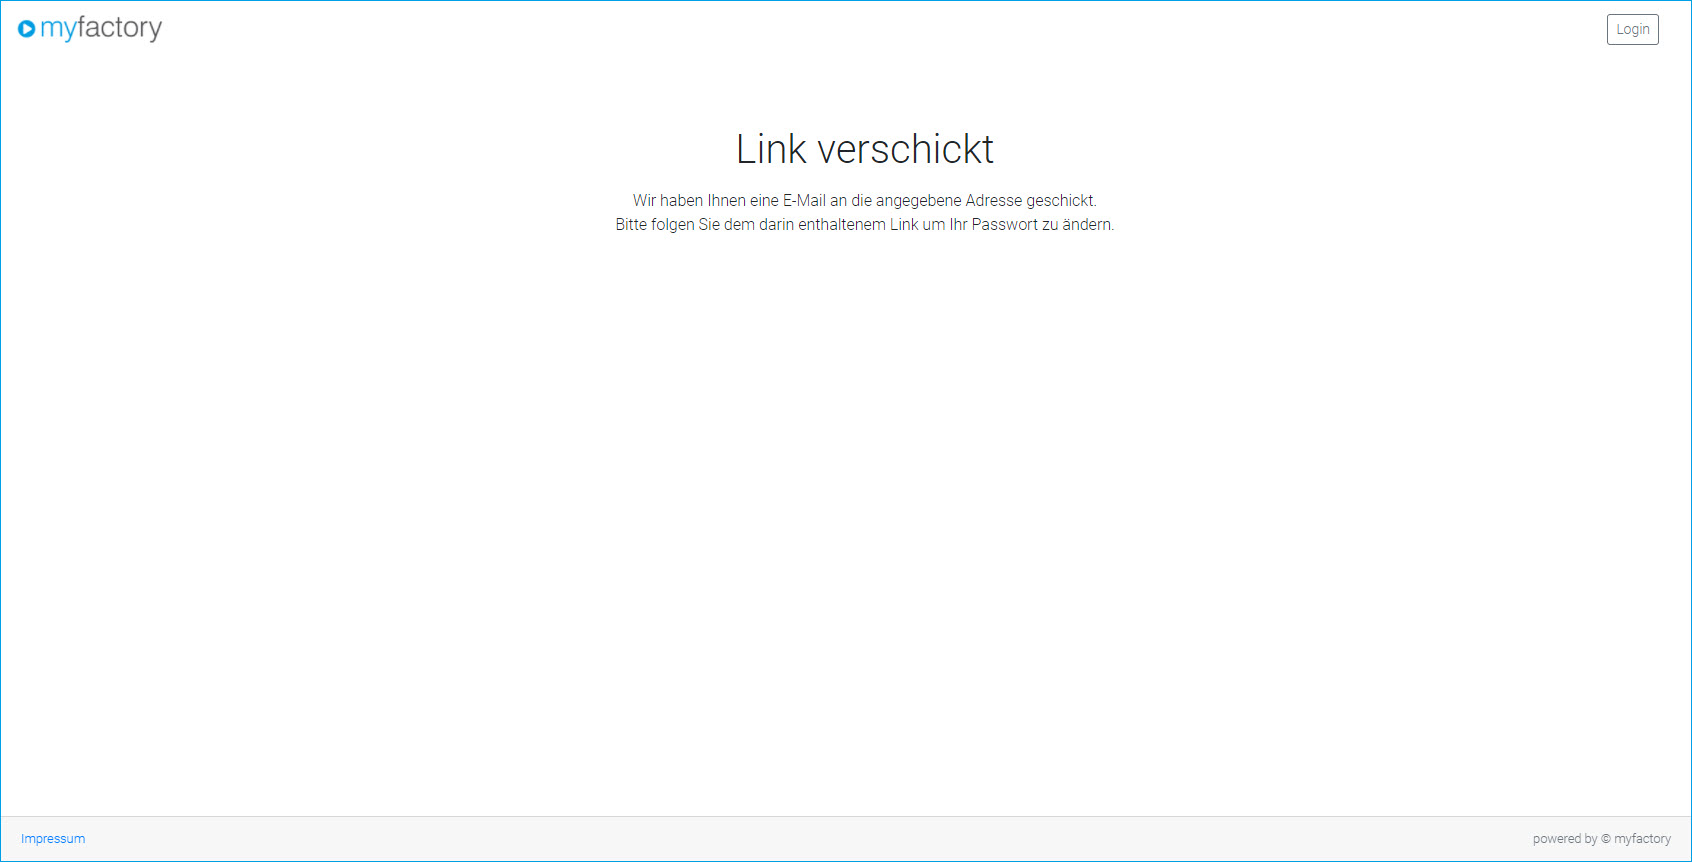
Task: Click 'powered by © myfactory' footer text
Action: (1601, 839)
